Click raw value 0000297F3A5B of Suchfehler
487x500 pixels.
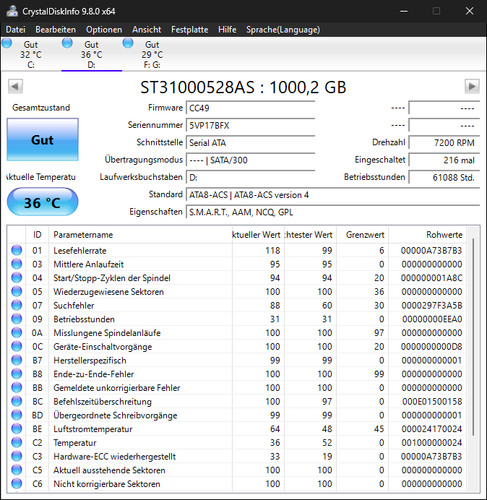[x=431, y=305]
